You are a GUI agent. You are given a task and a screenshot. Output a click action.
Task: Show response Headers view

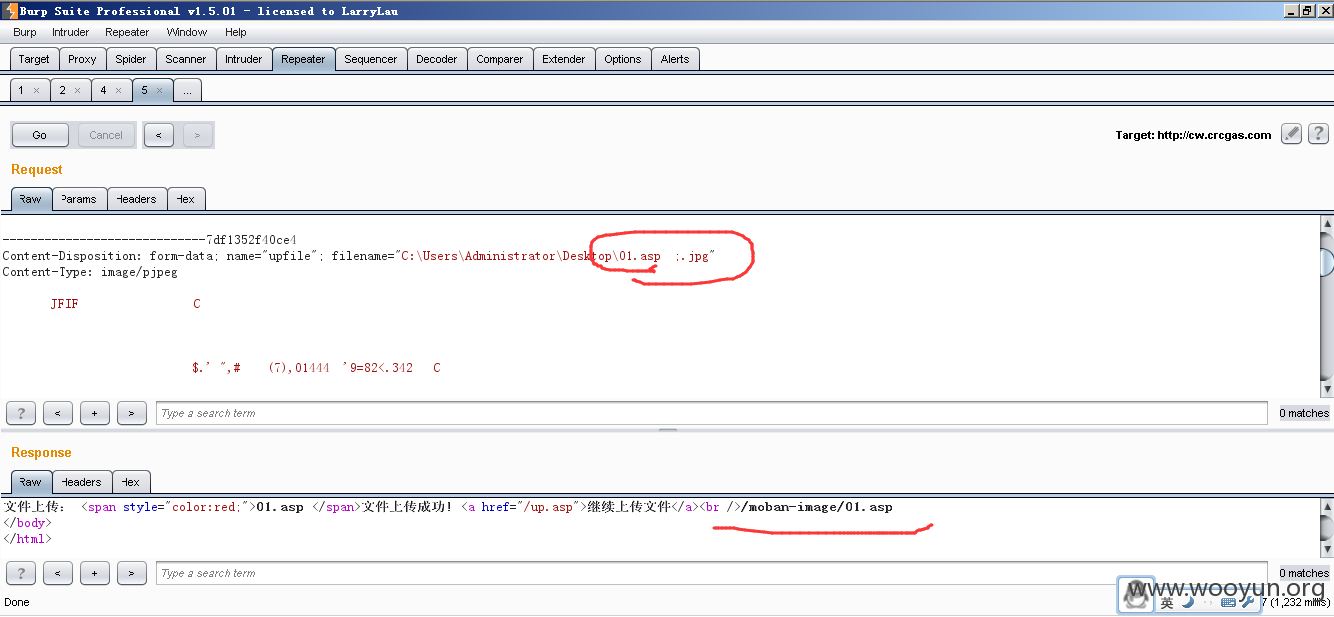[x=81, y=482]
